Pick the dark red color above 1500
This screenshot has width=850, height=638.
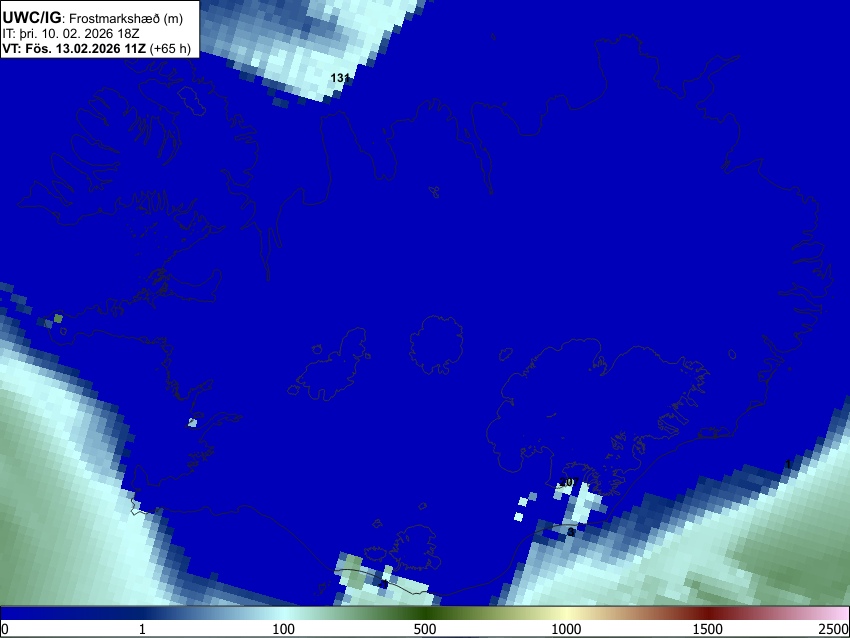click(707, 614)
